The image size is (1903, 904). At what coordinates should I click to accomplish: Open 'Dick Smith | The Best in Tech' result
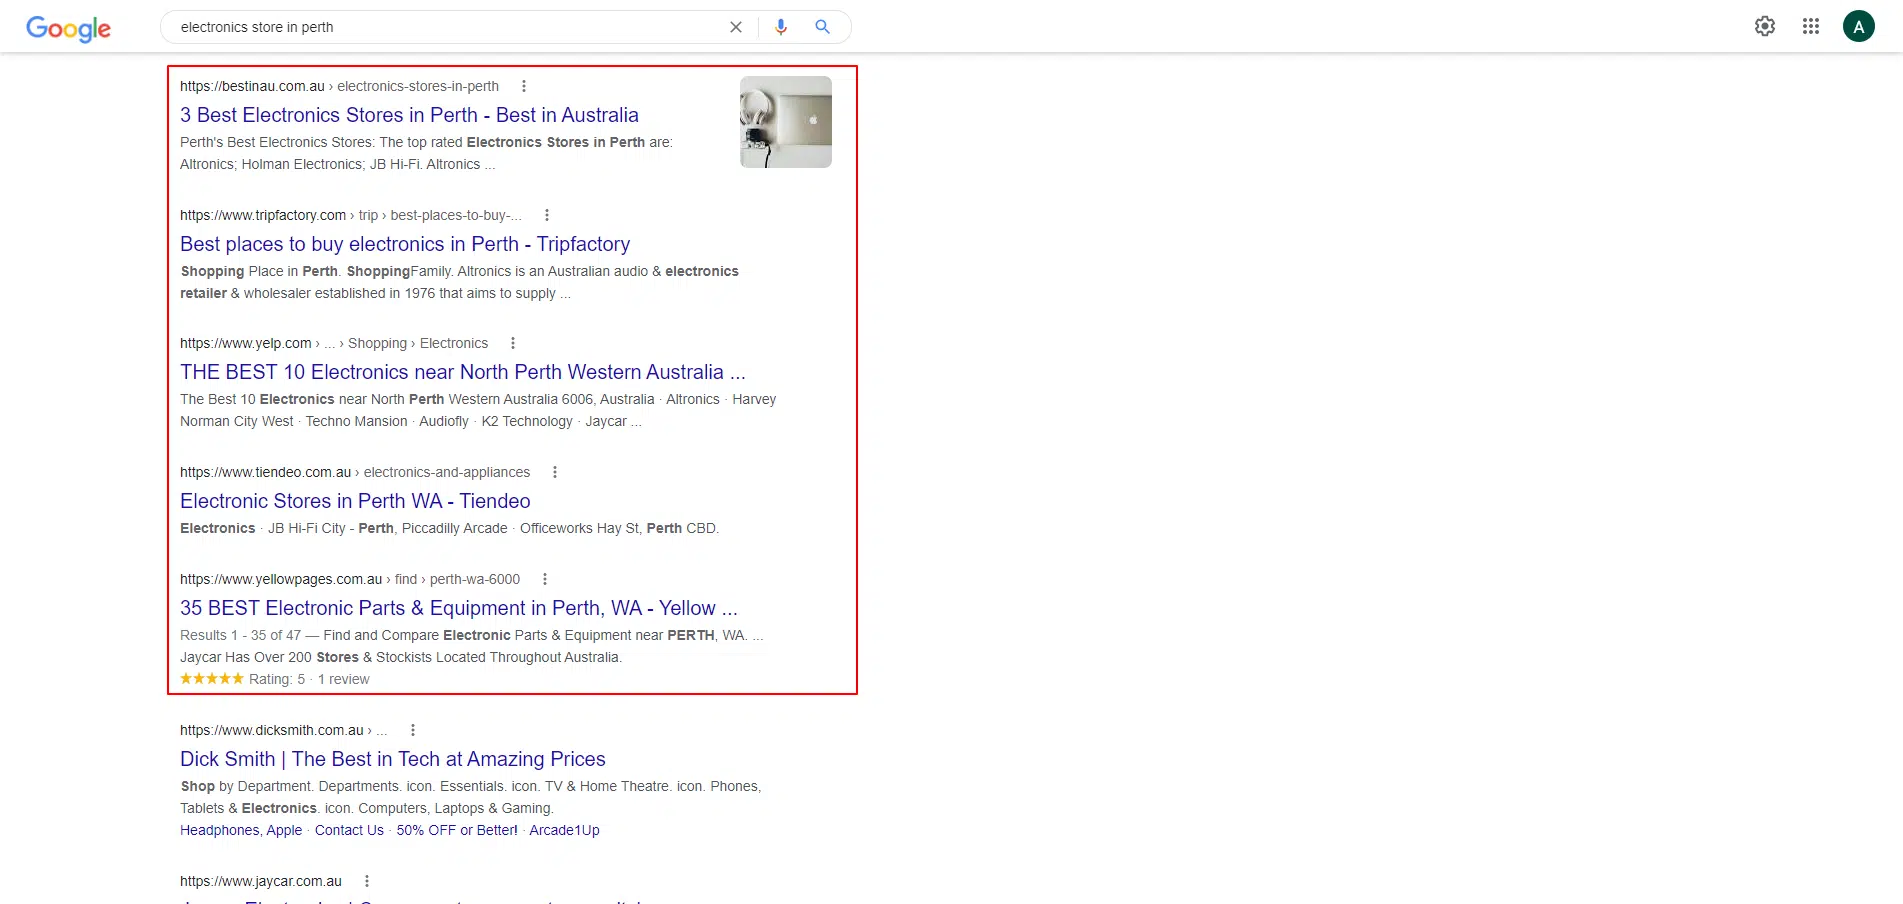tap(393, 759)
